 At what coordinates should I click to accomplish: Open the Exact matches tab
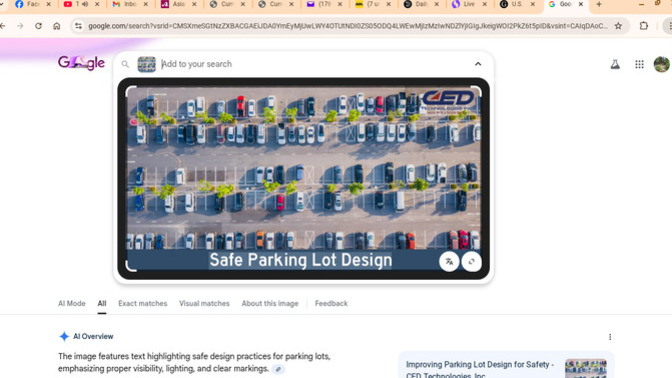click(x=143, y=303)
